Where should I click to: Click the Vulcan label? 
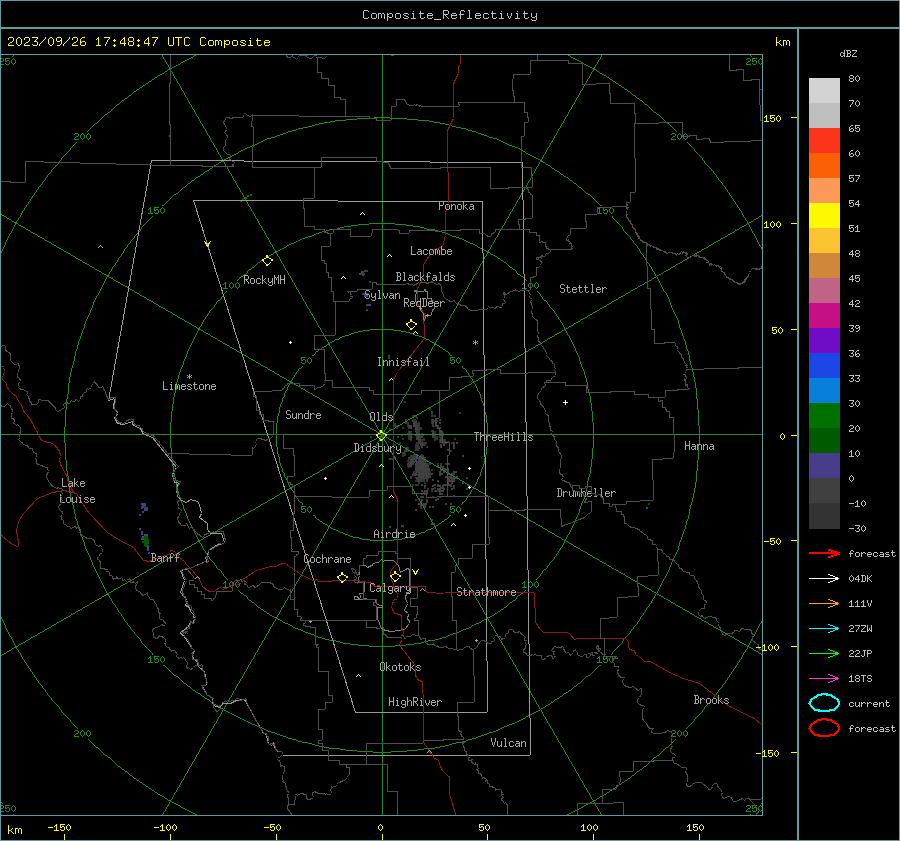(508, 743)
